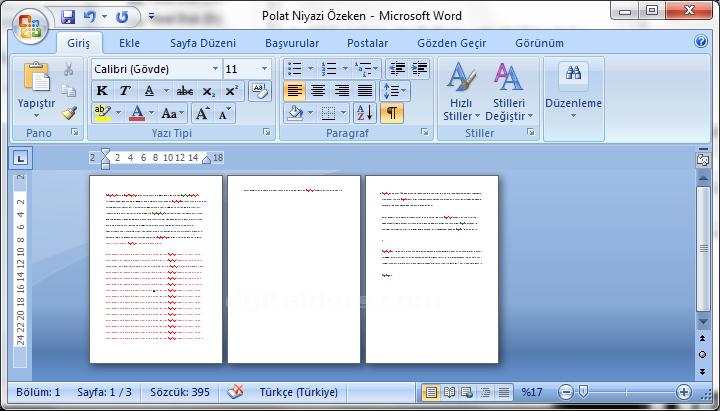
Task: Open the Gözden Geçir tab
Action: click(x=451, y=43)
